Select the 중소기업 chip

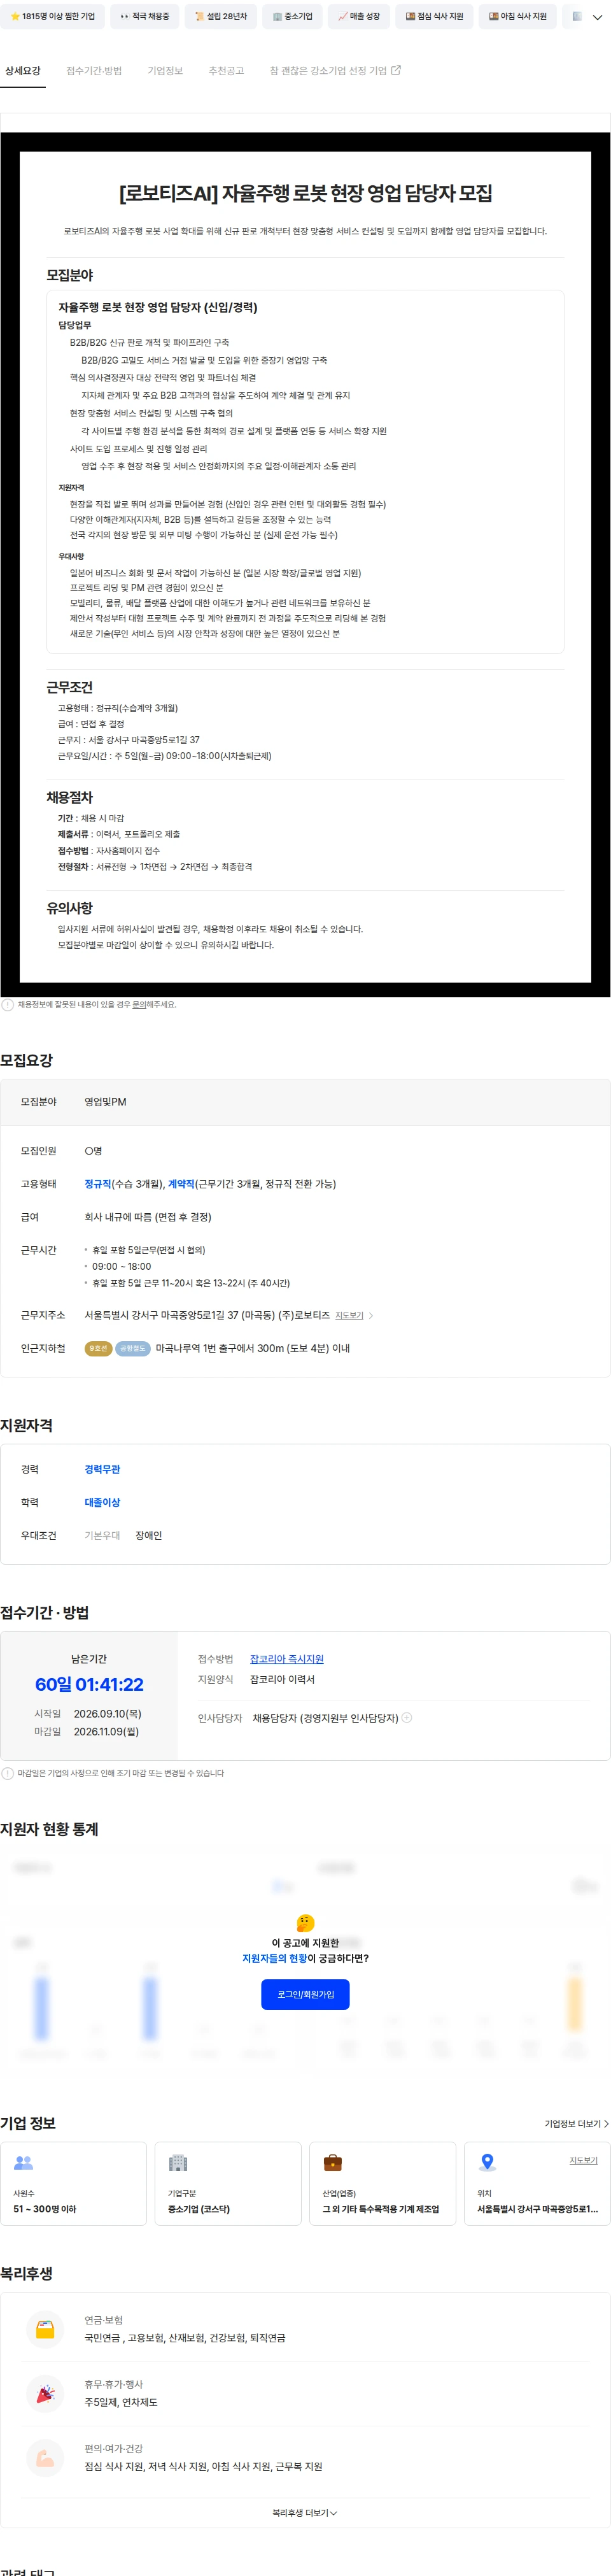pos(292,17)
